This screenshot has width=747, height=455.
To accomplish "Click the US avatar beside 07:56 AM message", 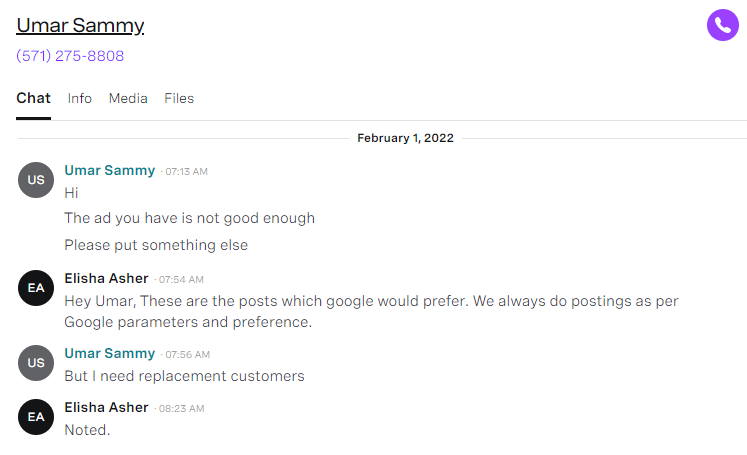I will coord(36,363).
